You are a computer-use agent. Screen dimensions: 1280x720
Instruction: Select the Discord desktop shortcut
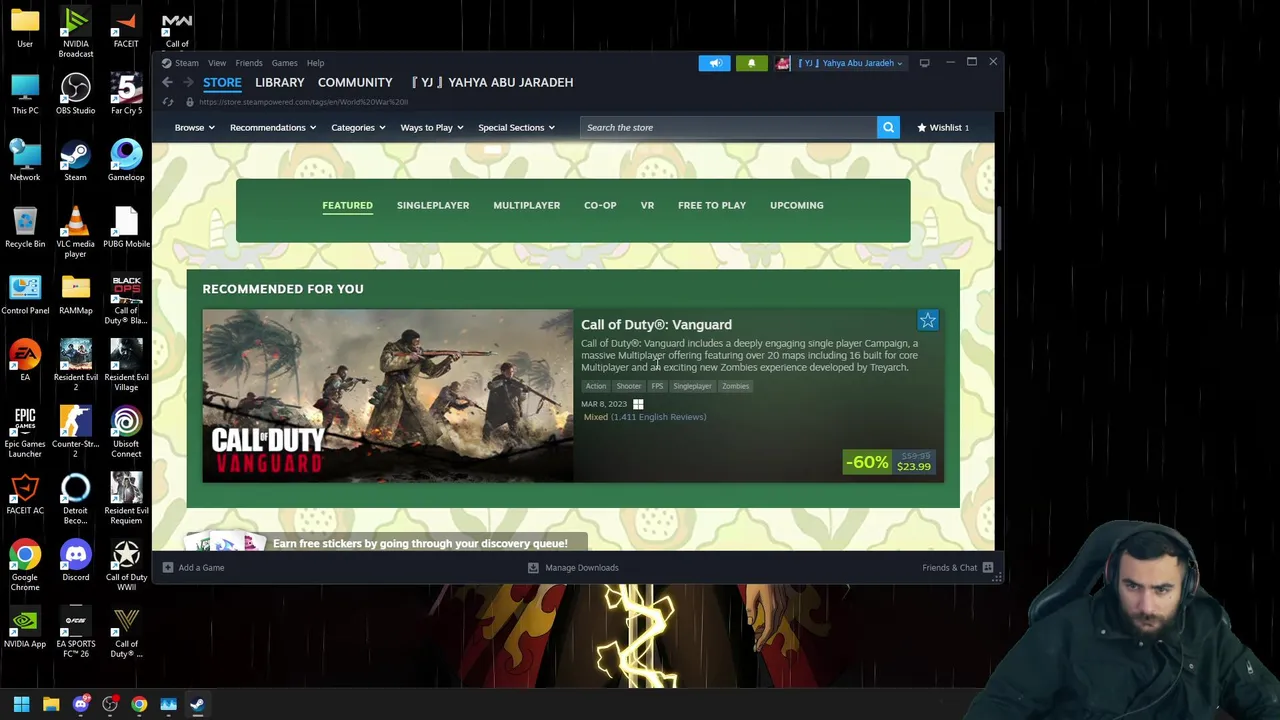coord(75,561)
